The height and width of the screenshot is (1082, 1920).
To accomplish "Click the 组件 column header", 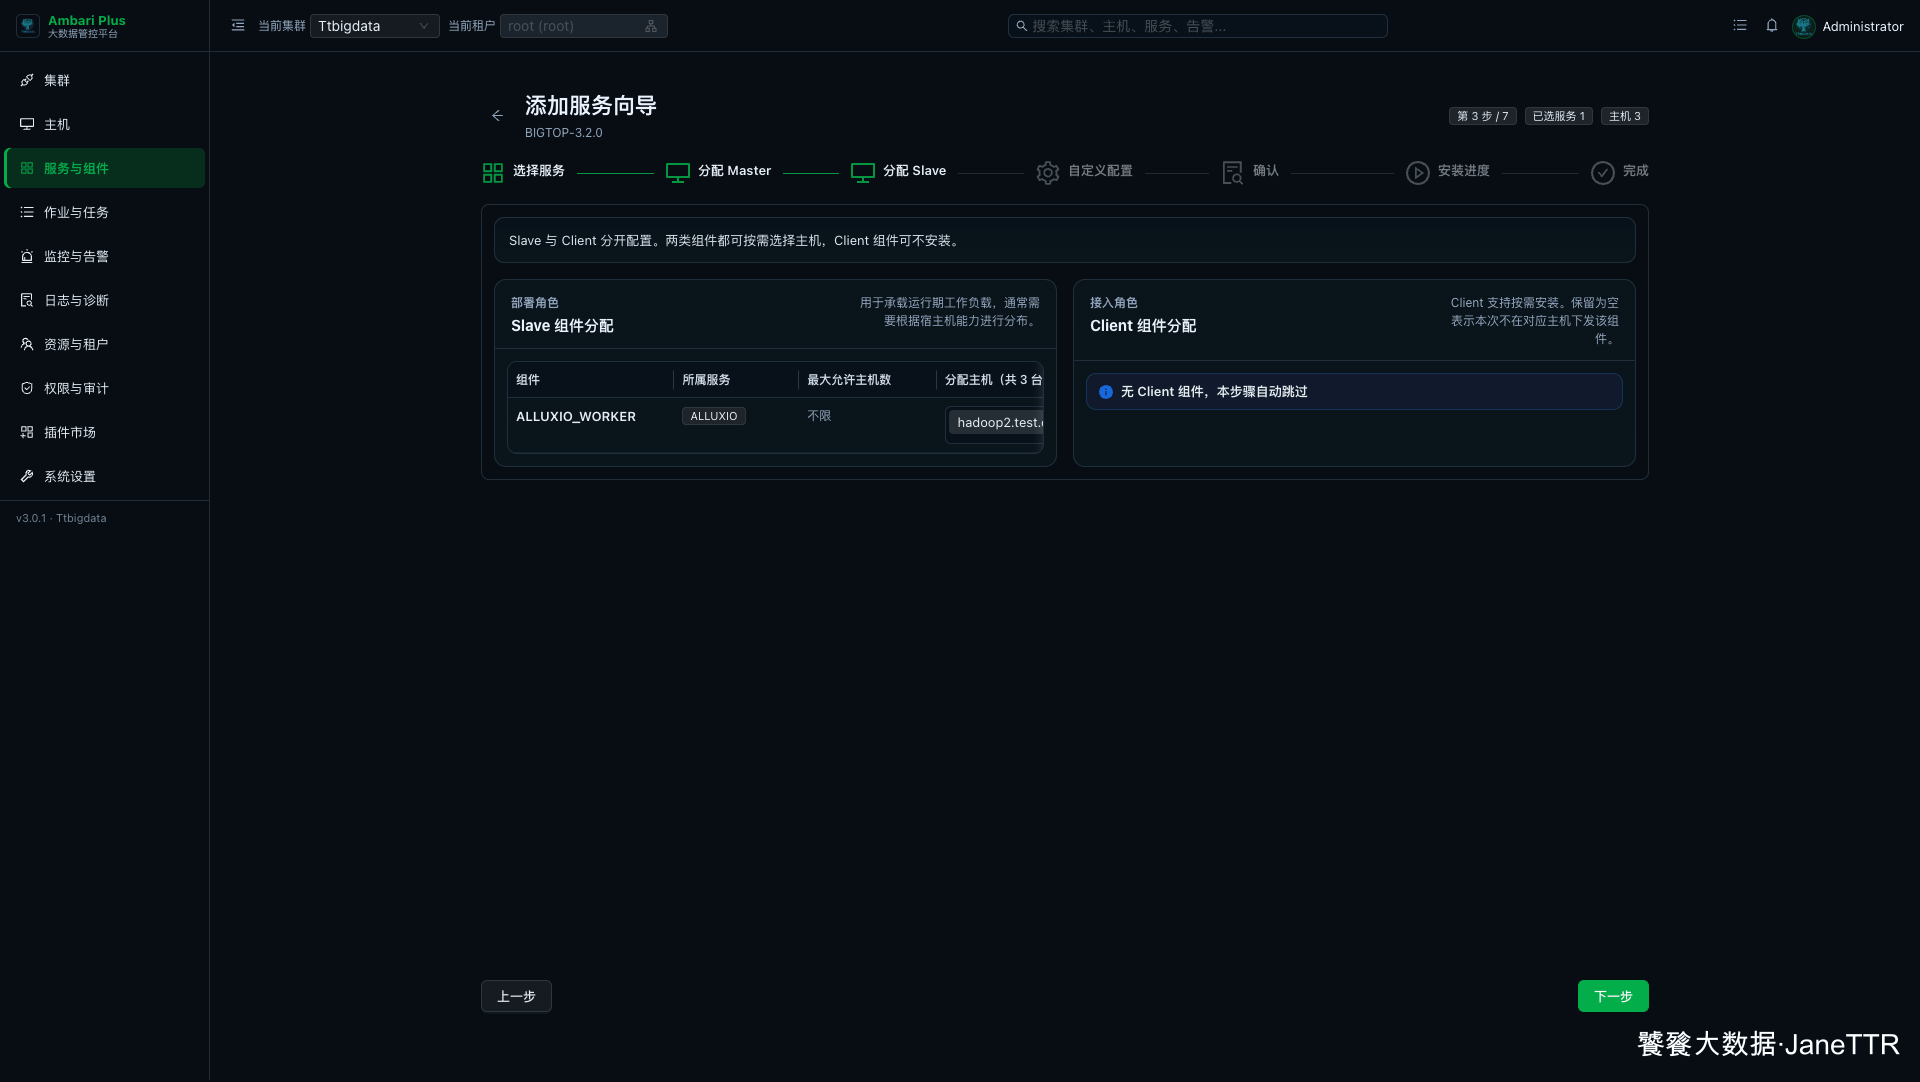I will [528, 380].
